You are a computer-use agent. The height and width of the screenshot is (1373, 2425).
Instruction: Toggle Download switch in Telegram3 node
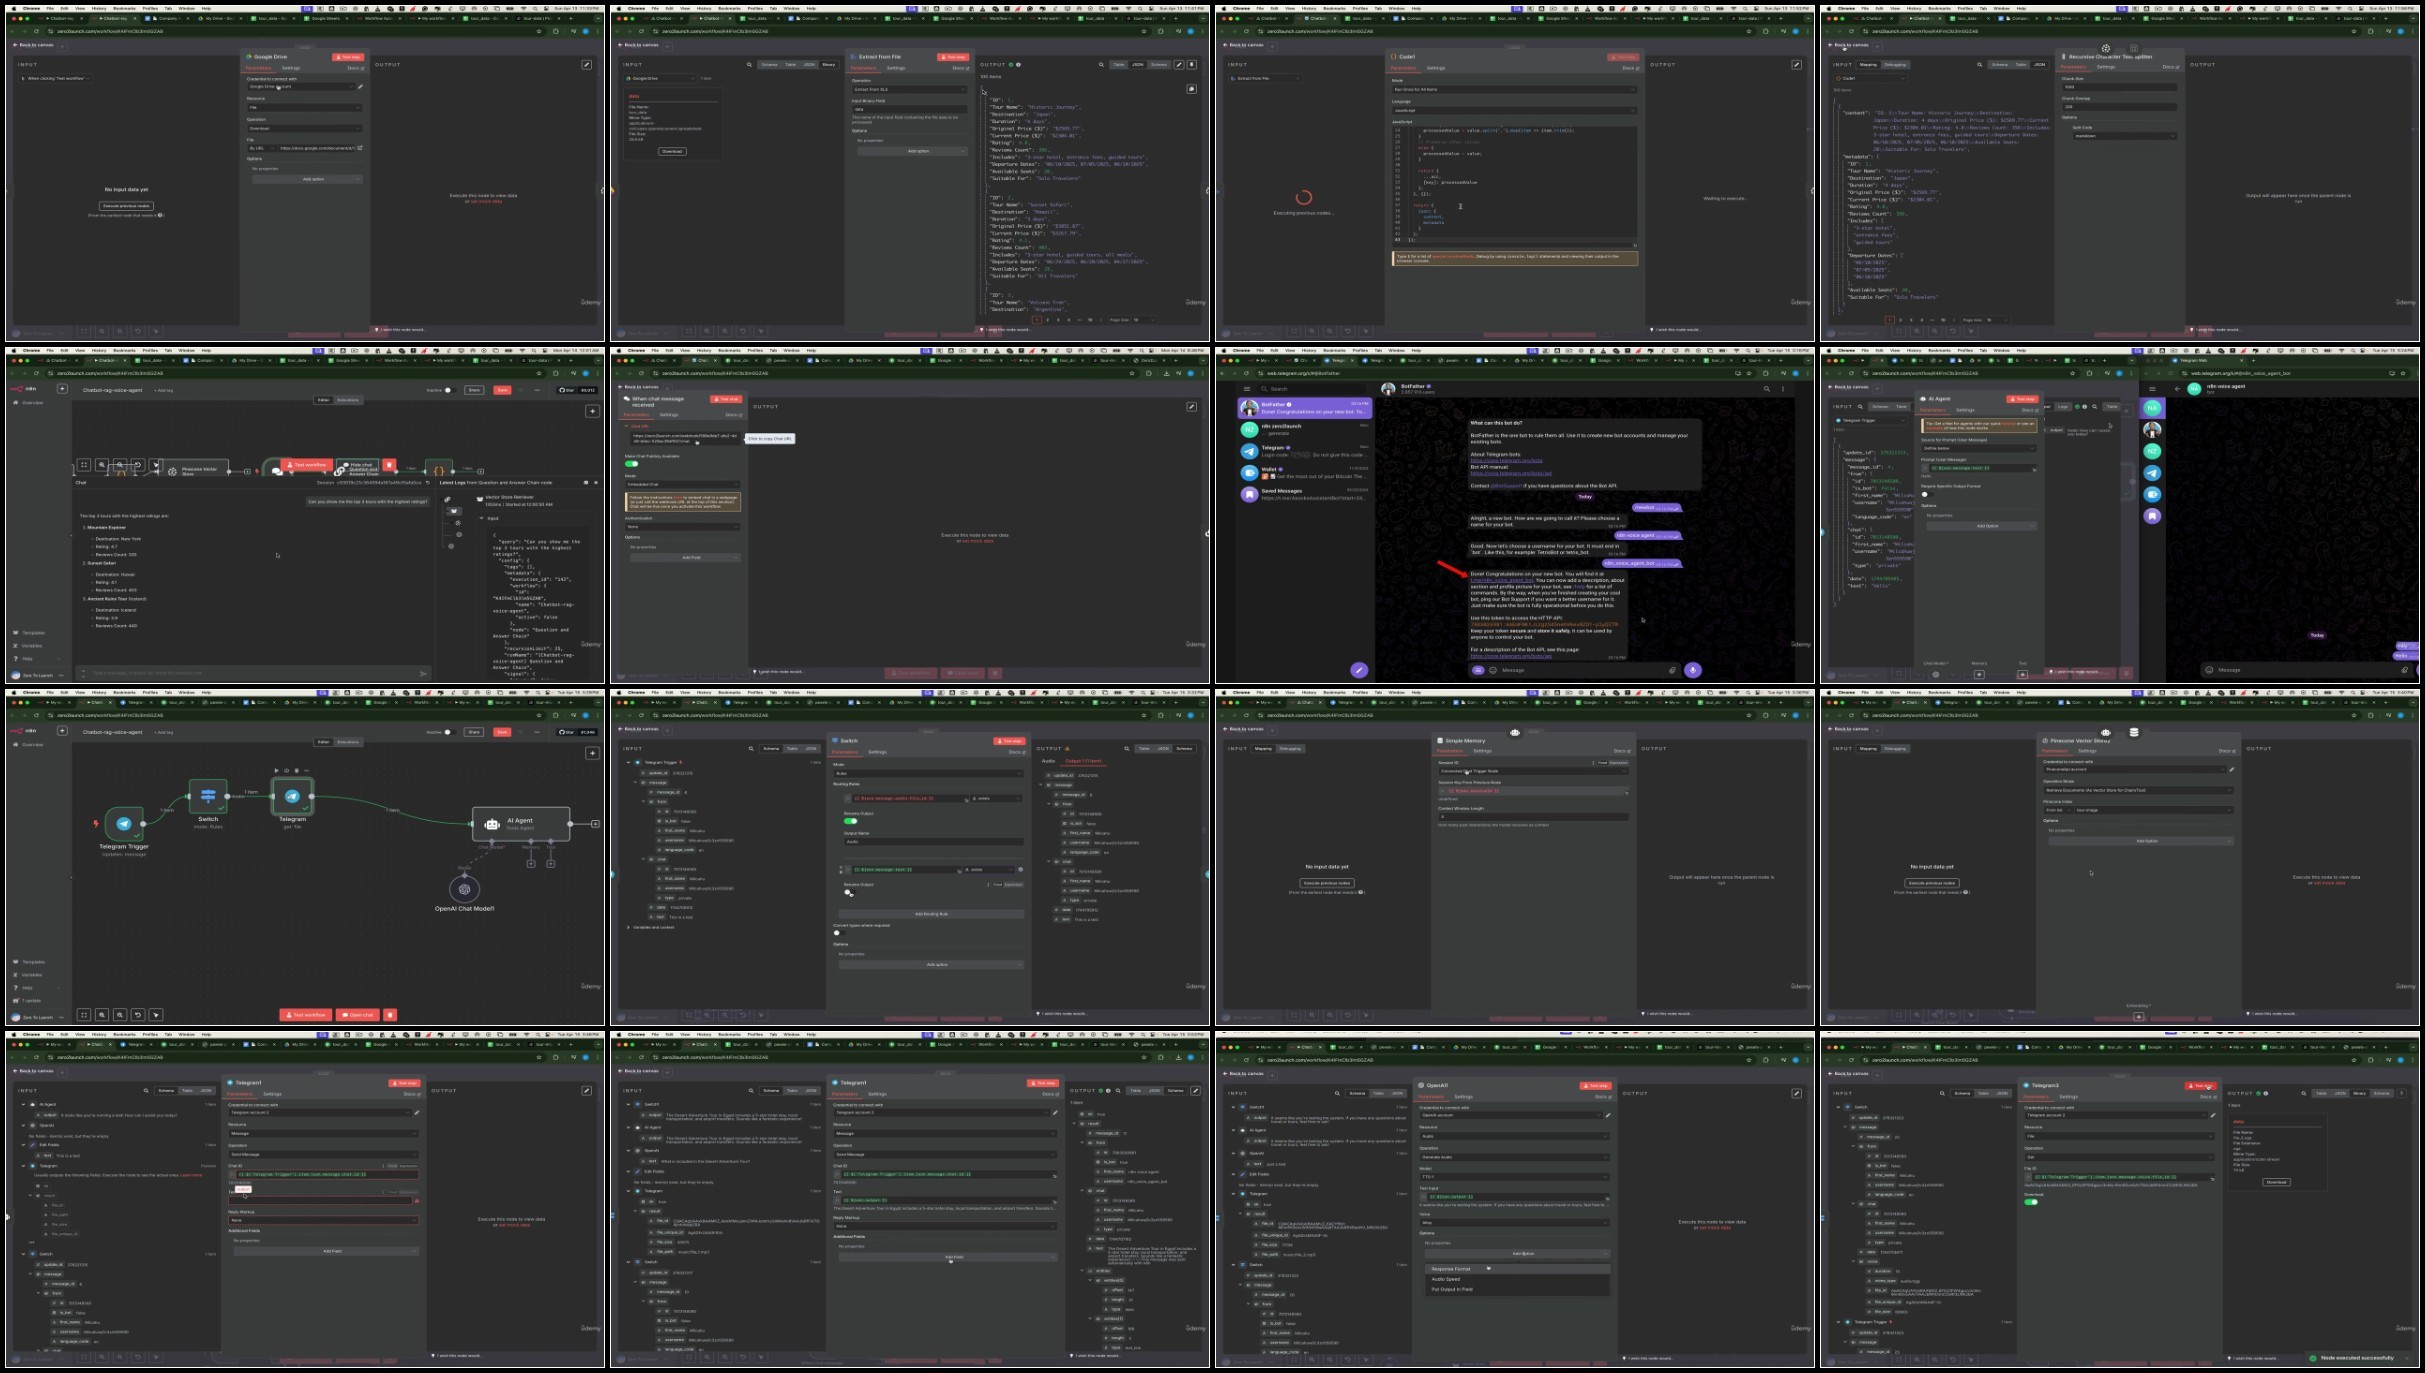(2031, 1202)
